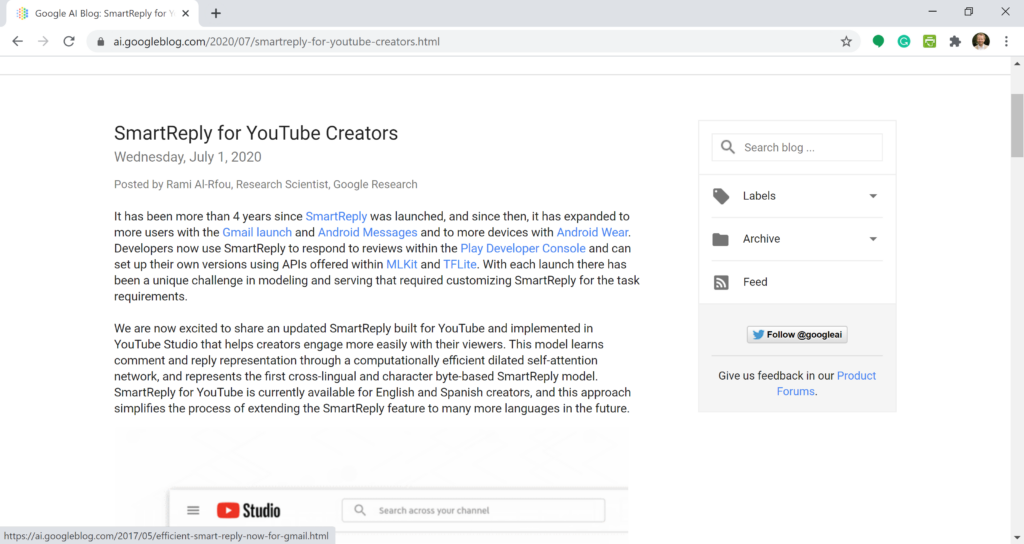Click the address bar URL
This screenshot has height=544, width=1024.
(276, 41)
